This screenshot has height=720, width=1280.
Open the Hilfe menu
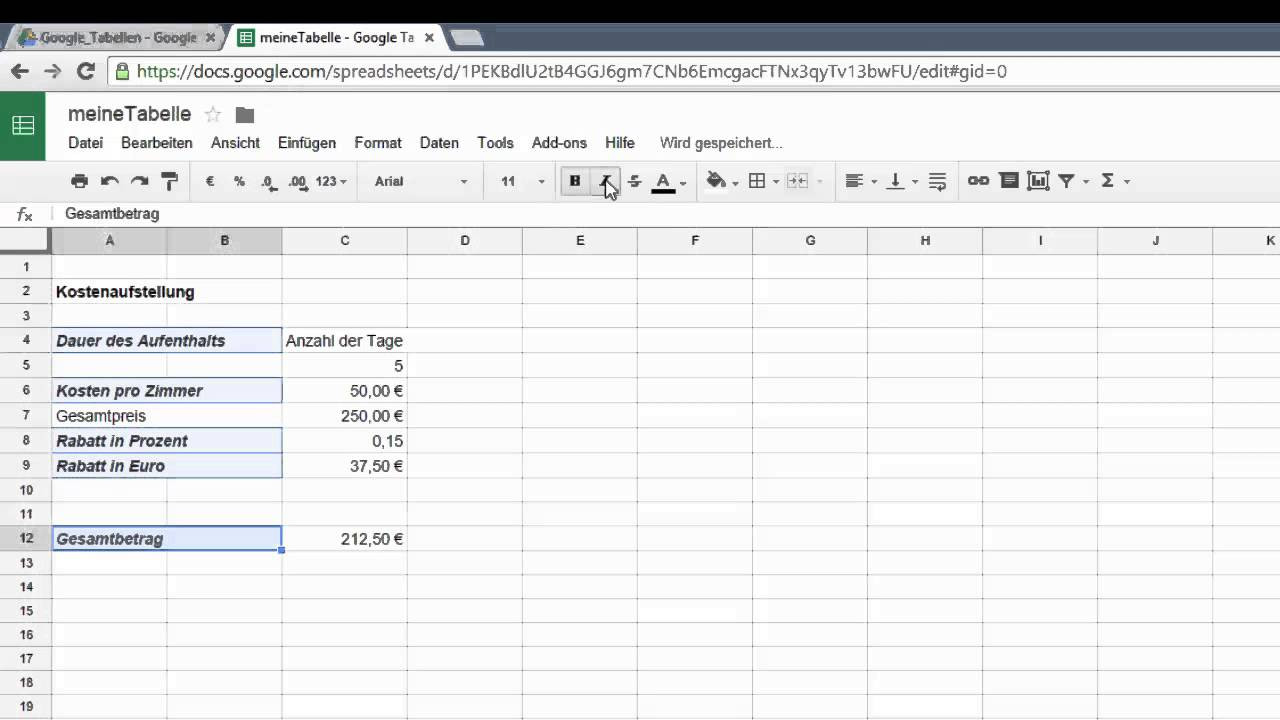click(x=620, y=143)
